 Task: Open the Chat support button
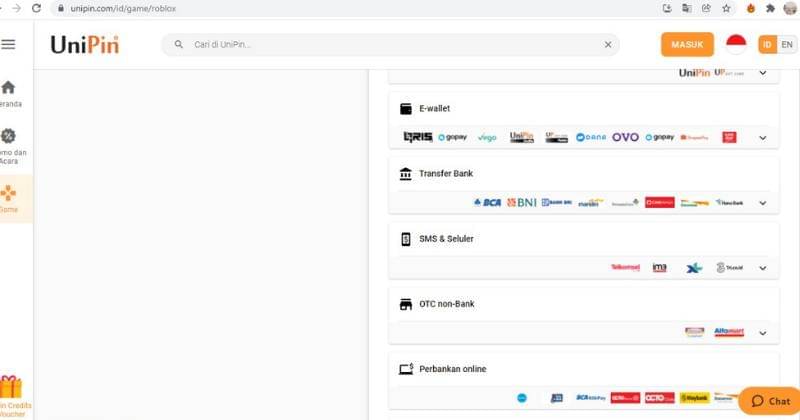769,400
